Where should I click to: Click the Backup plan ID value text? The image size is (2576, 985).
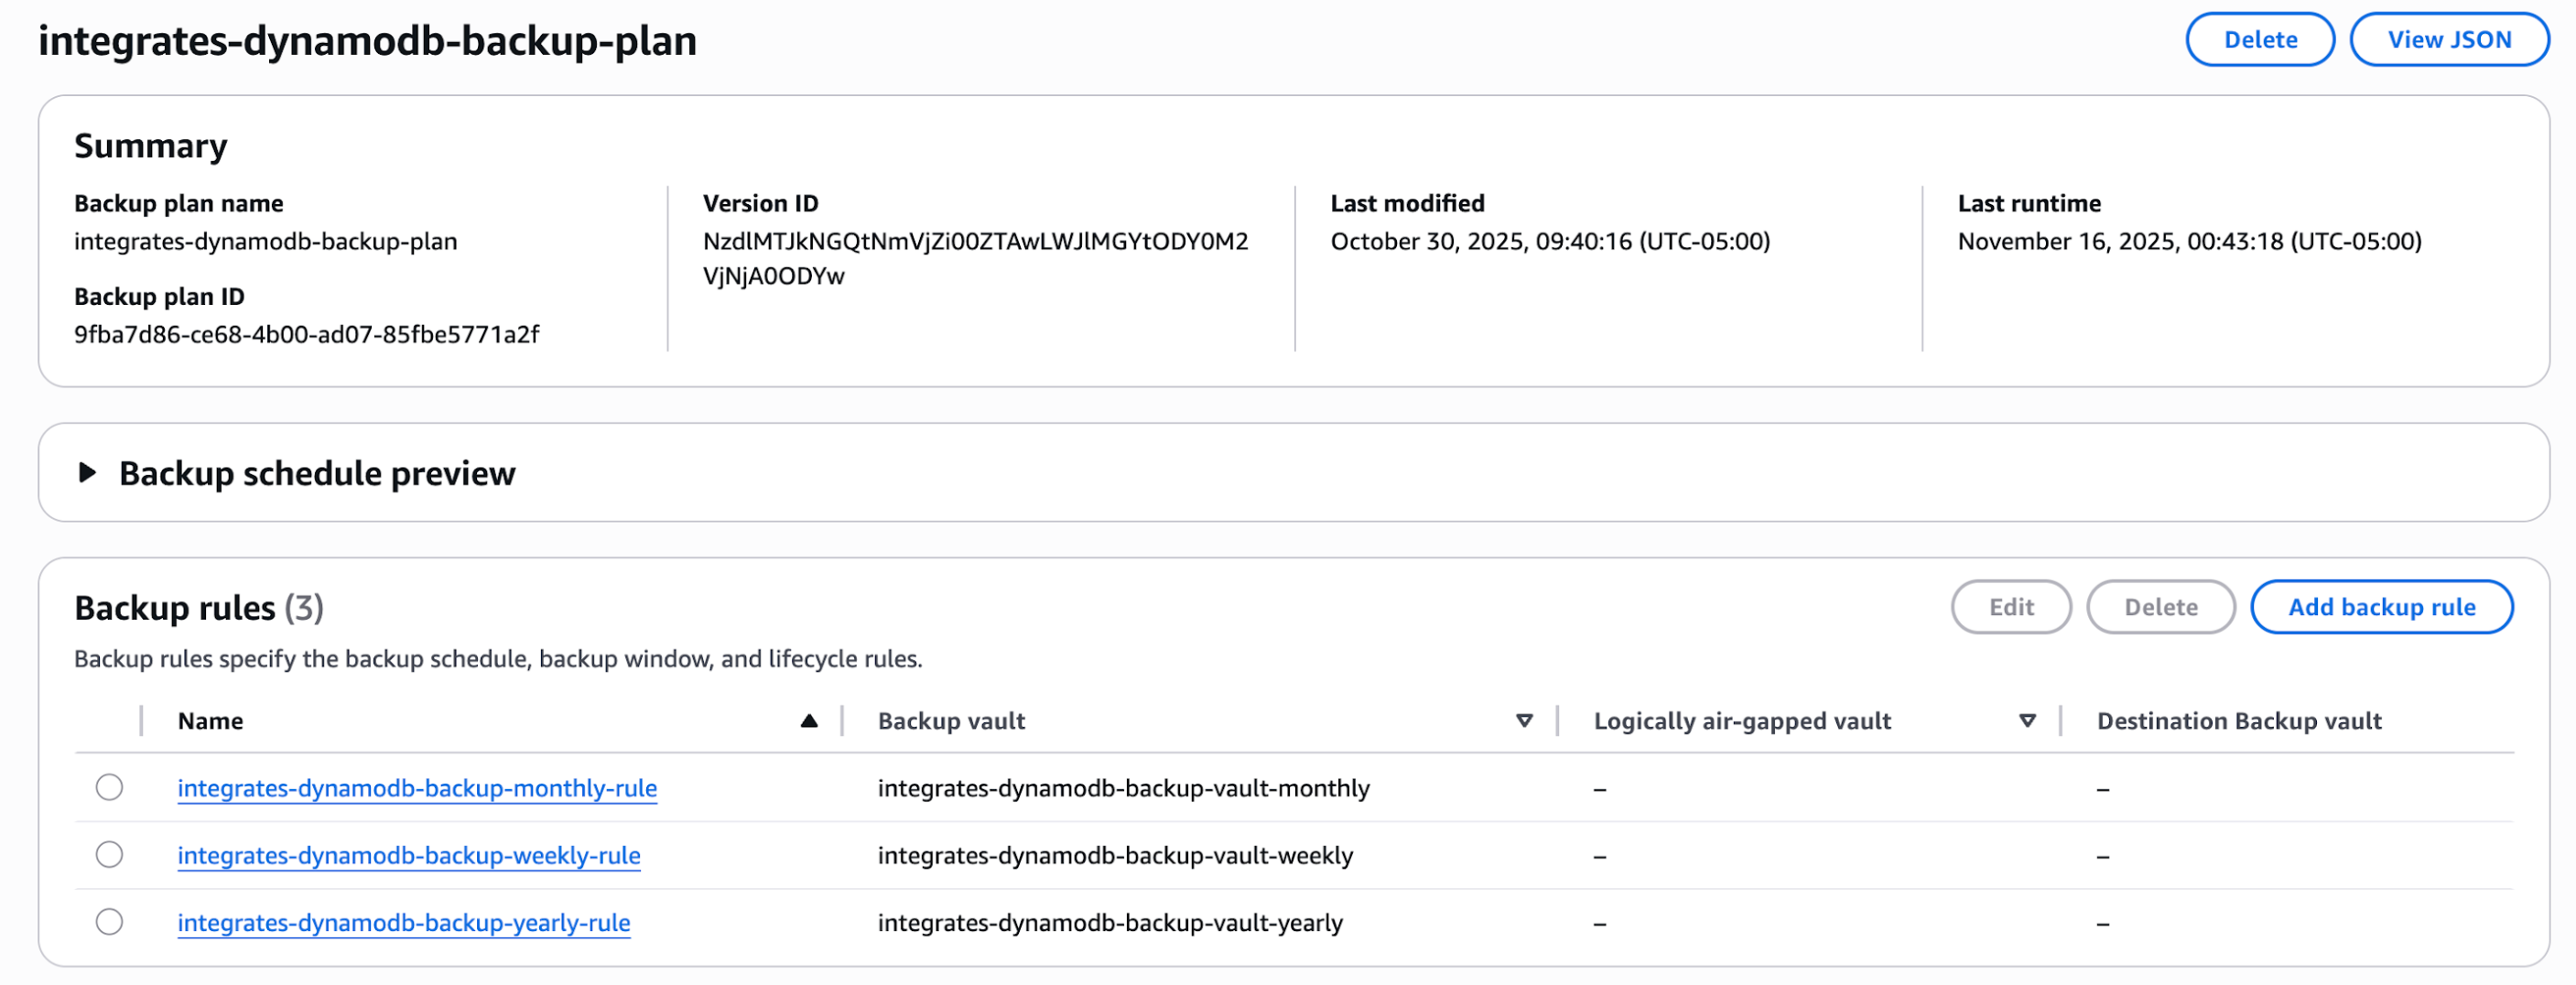tap(306, 334)
